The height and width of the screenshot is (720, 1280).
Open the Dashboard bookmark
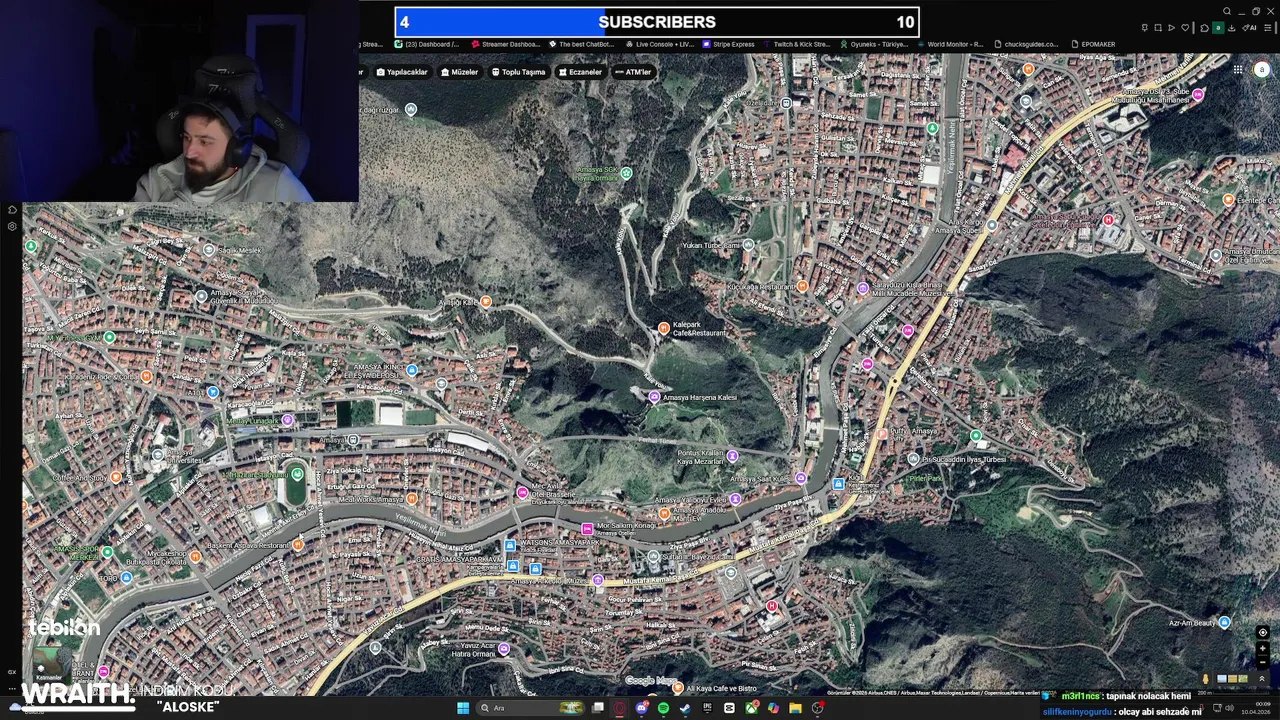click(427, 44)
